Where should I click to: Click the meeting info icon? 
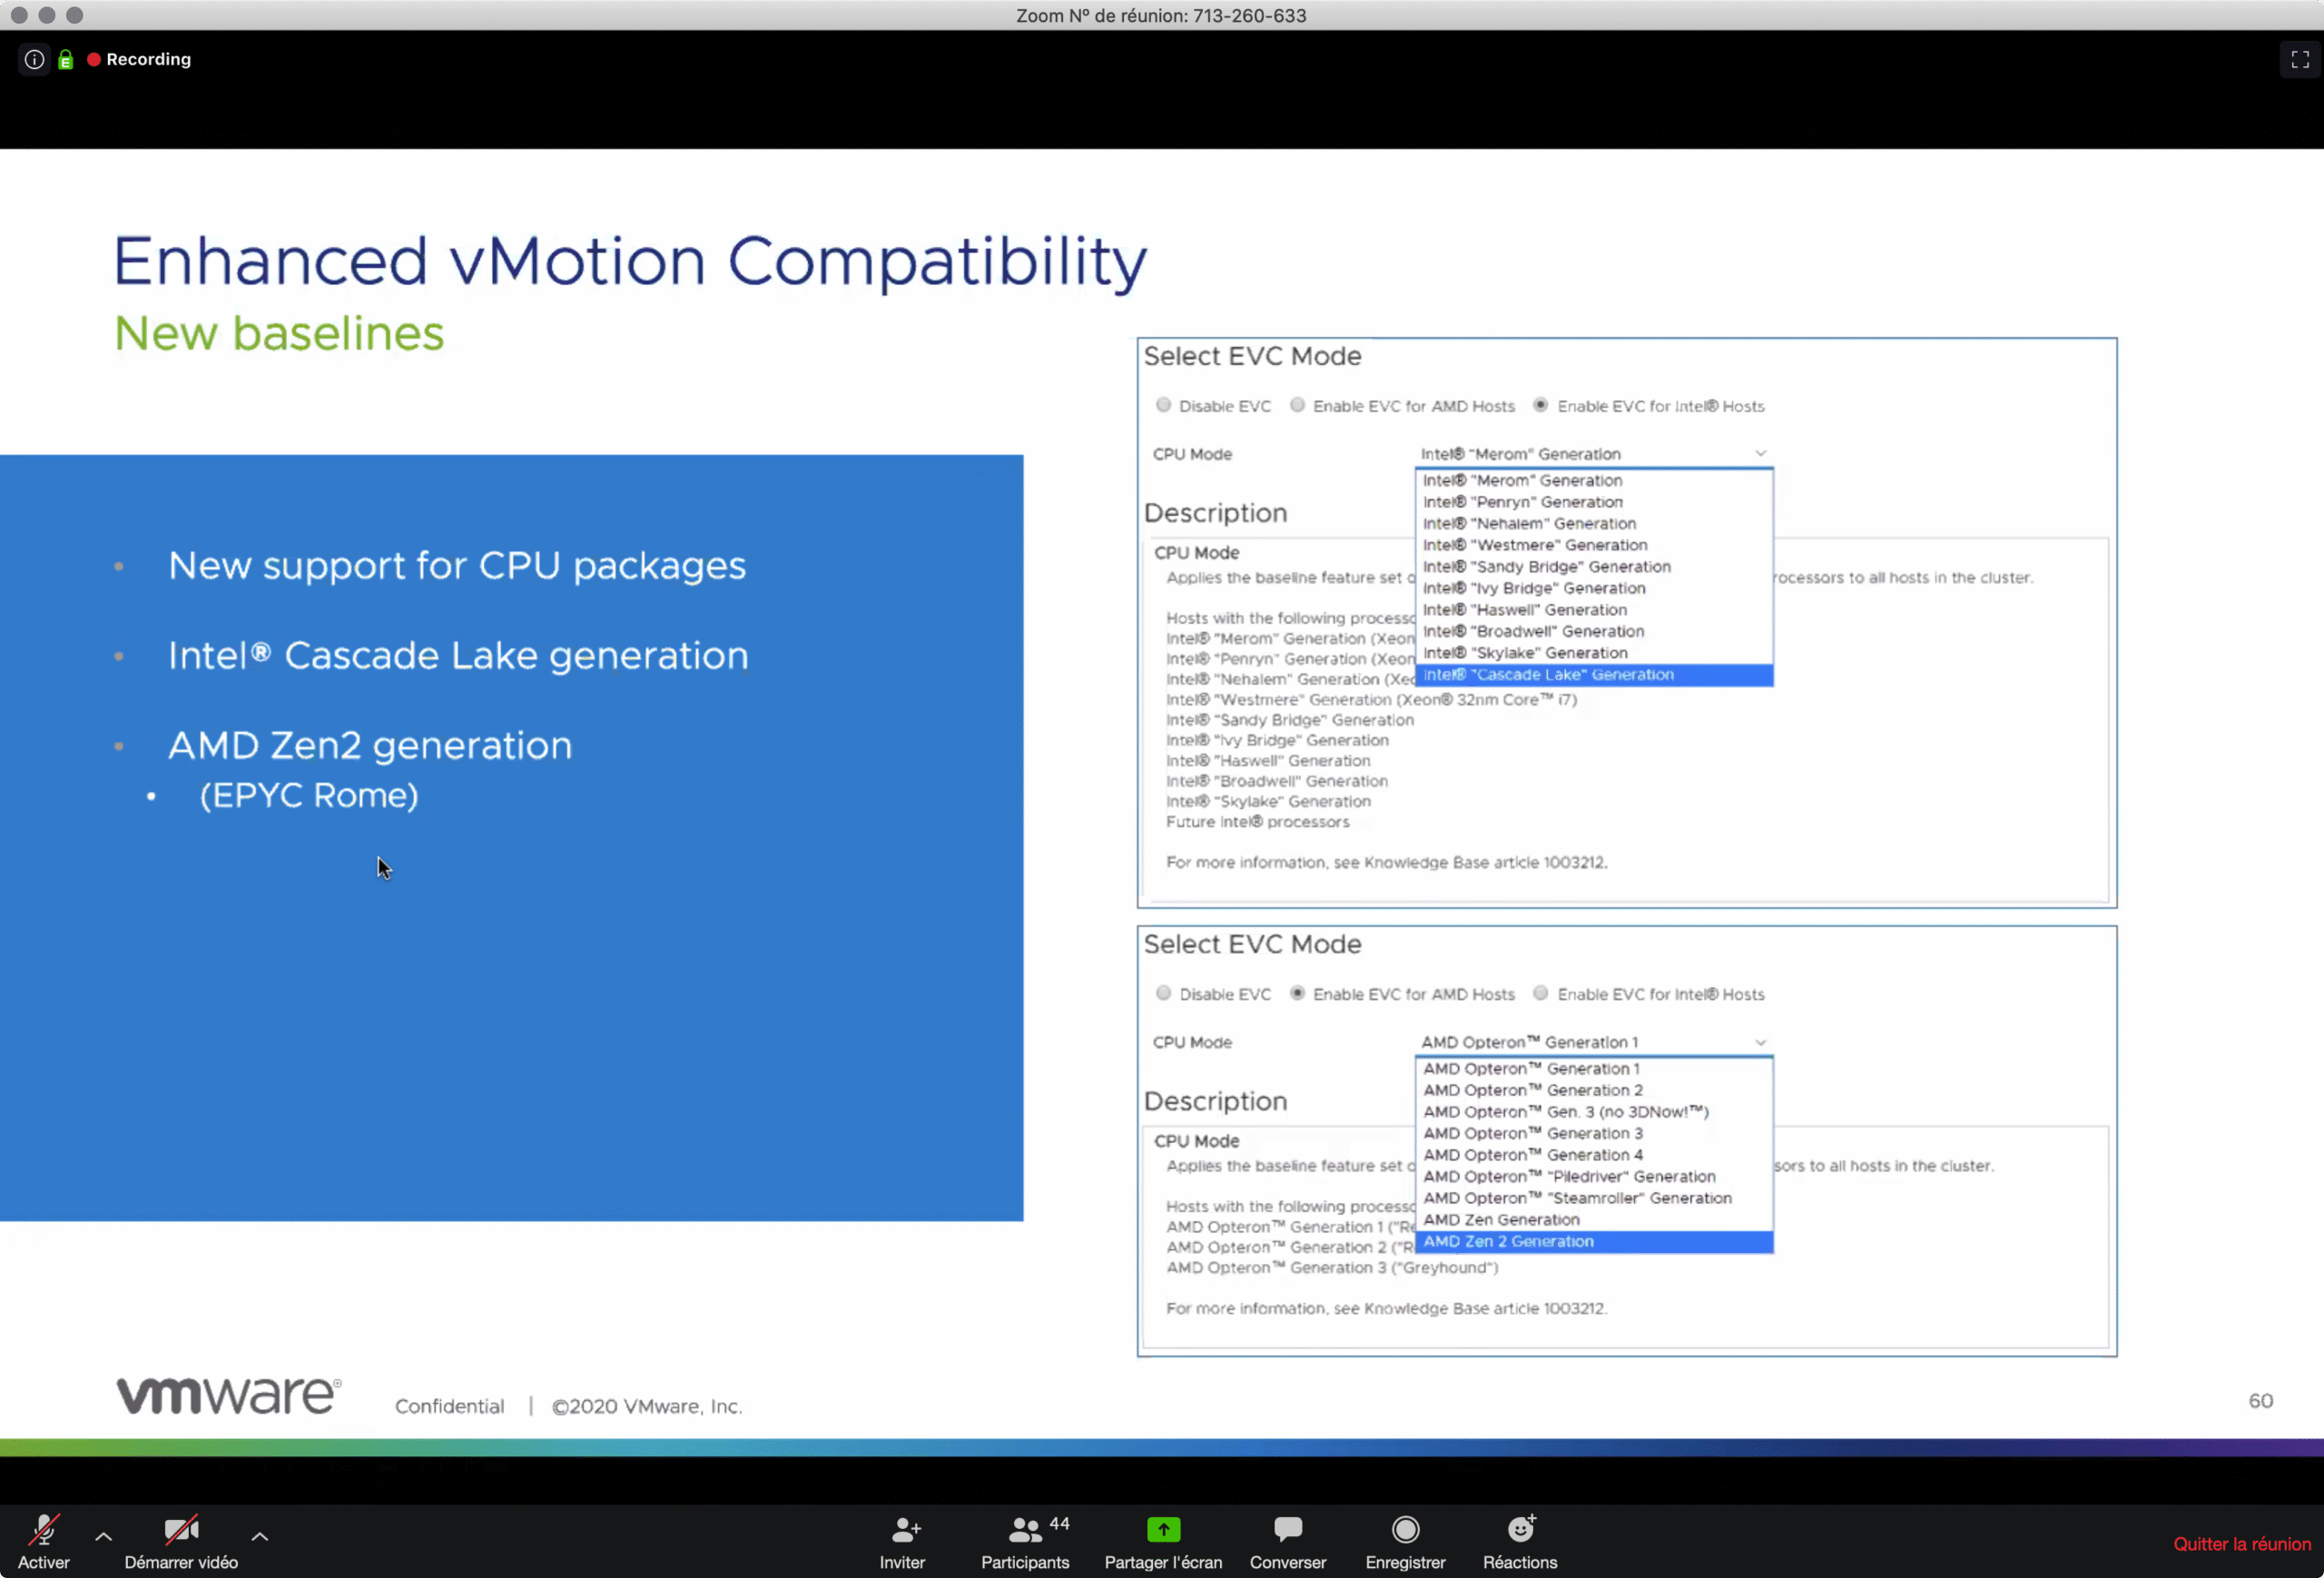coord(34,59)
